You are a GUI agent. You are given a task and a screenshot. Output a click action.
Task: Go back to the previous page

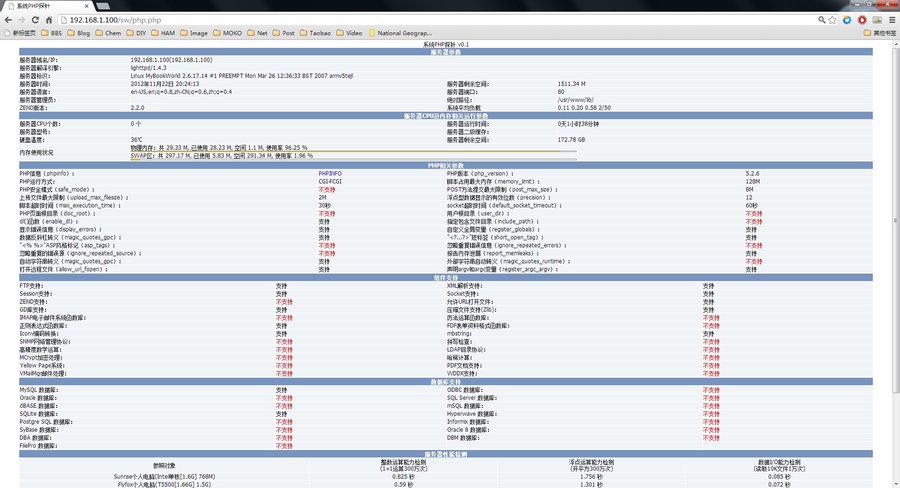click(x=8, y=20)
